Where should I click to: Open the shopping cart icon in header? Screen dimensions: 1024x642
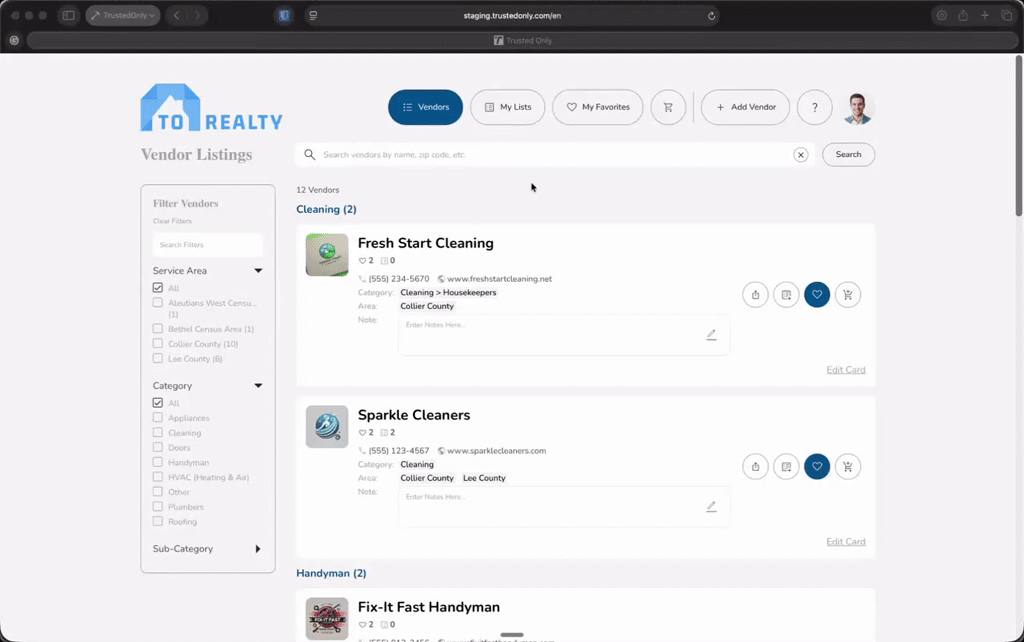(x=668, y=107)
